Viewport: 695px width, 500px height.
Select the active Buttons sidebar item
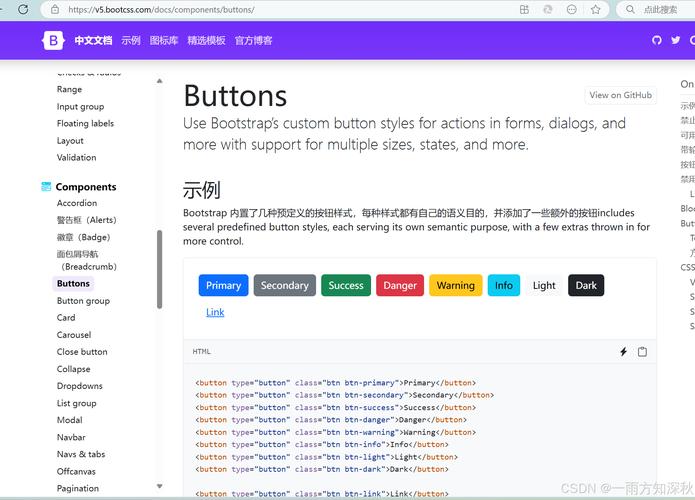point(73,284)
